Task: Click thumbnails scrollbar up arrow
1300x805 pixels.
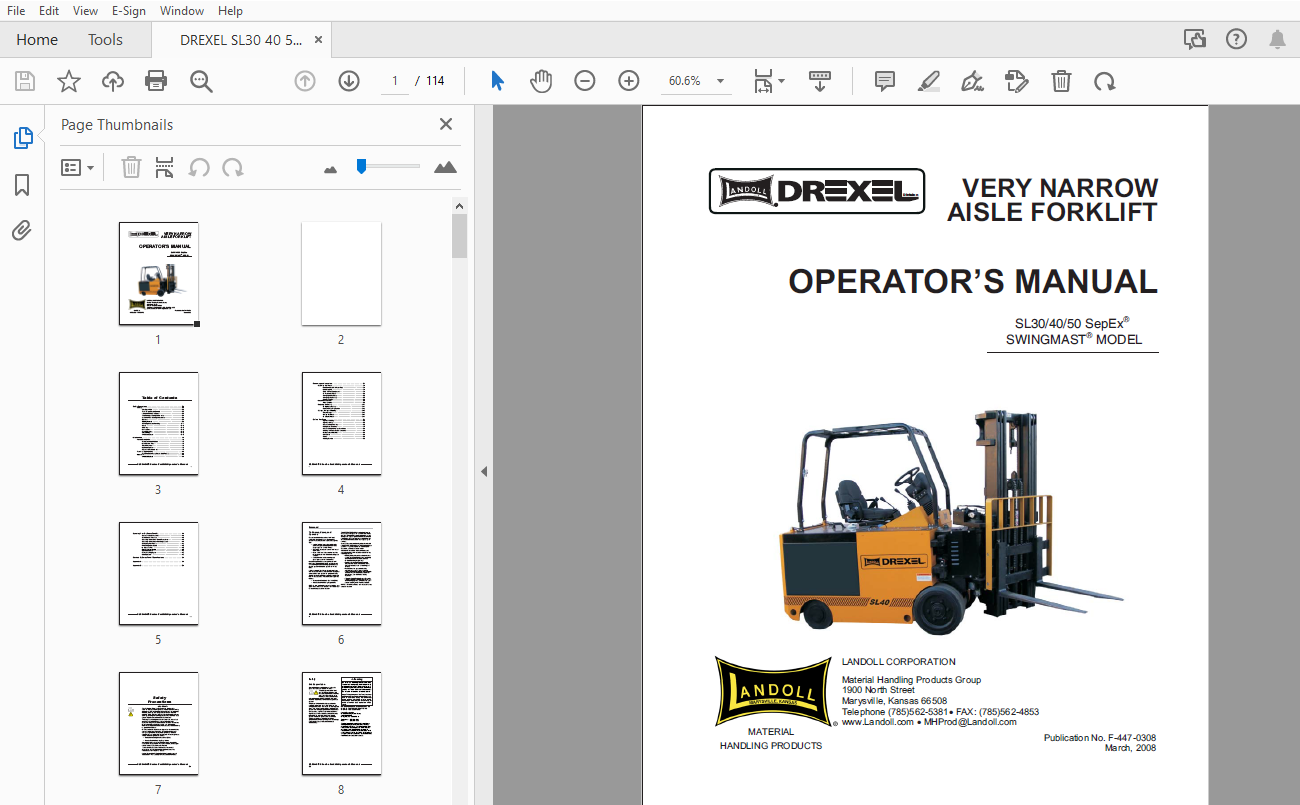Action: (459, 205)
